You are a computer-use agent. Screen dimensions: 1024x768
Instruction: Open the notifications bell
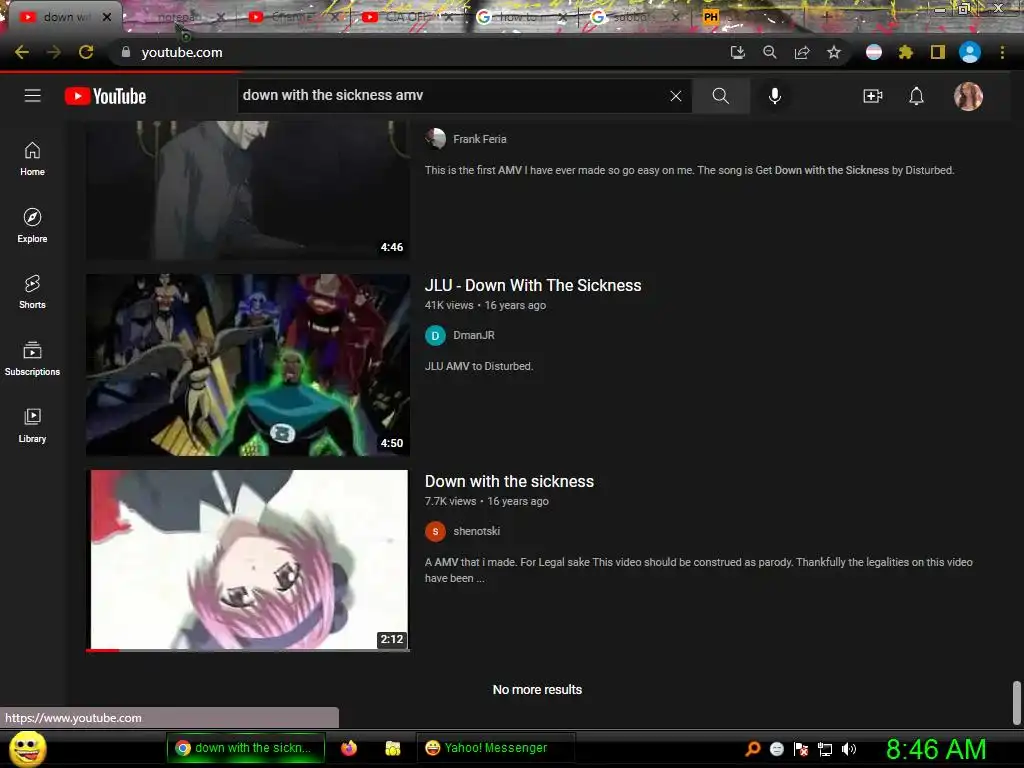[x=916, y=96]
